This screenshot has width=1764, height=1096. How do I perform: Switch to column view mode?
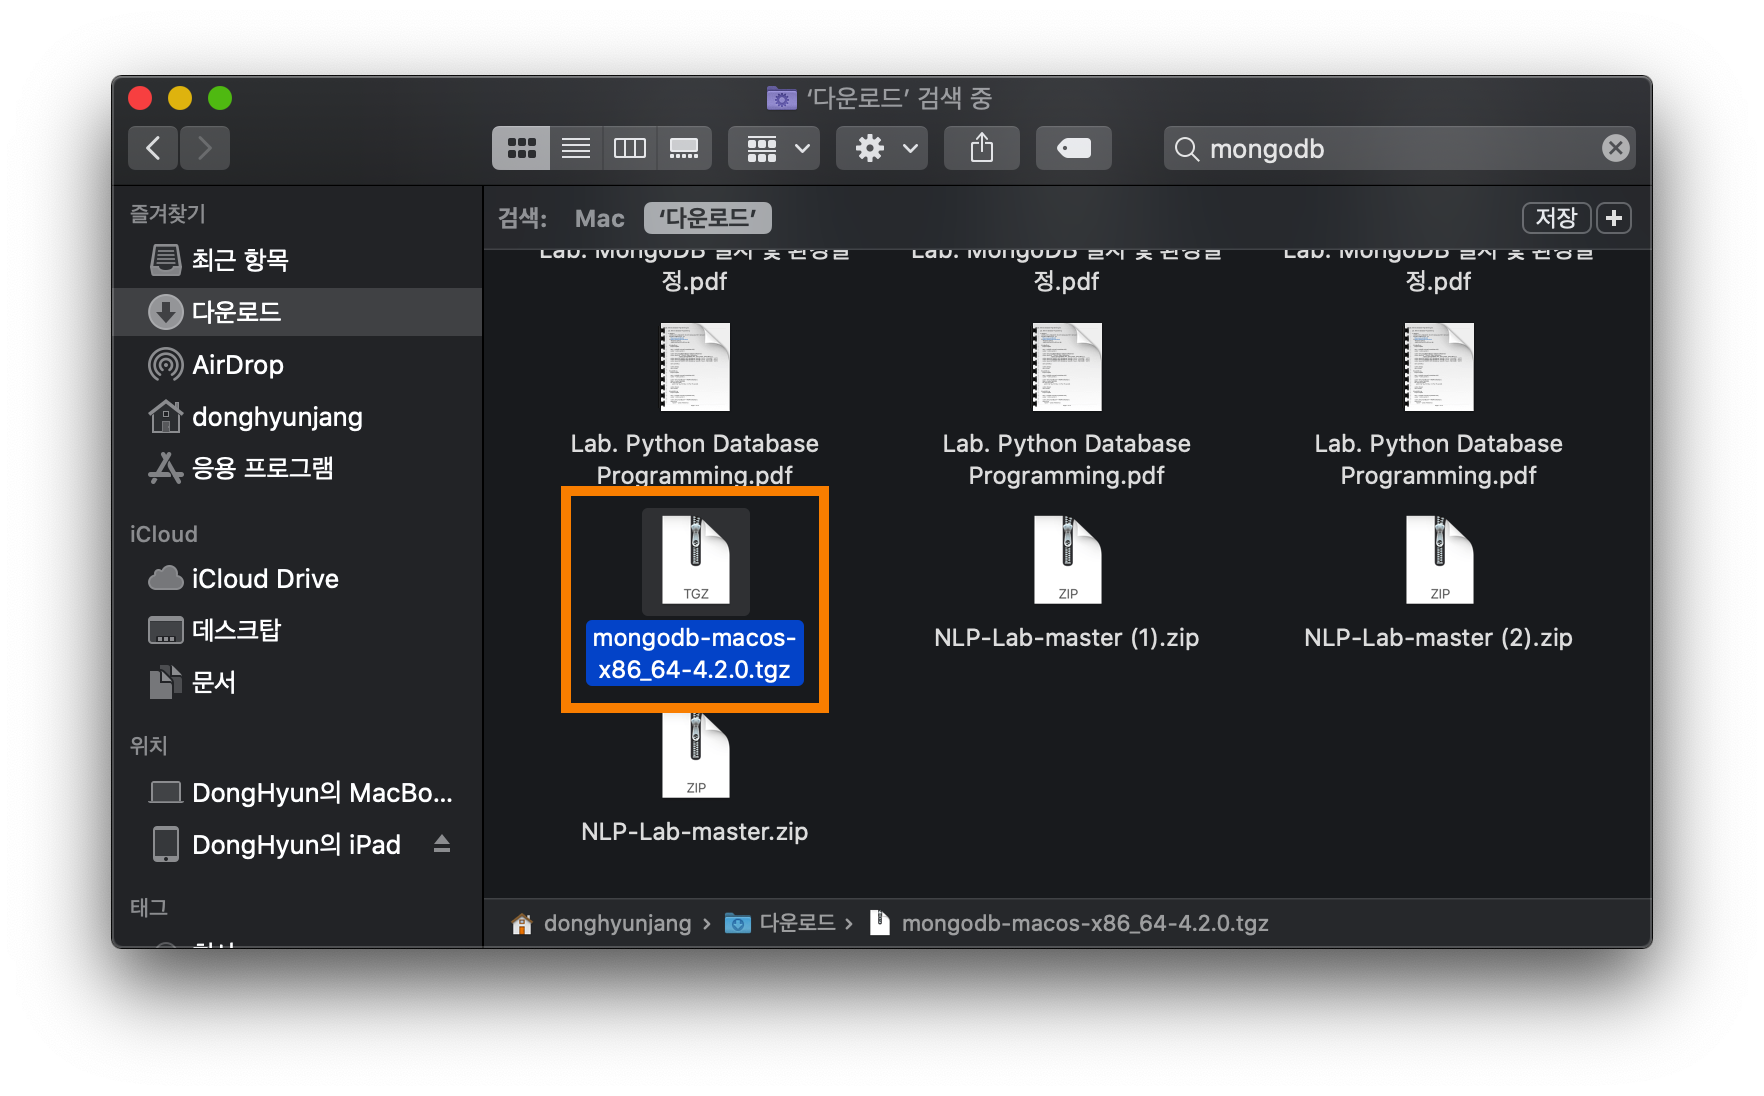coord(629,148)
